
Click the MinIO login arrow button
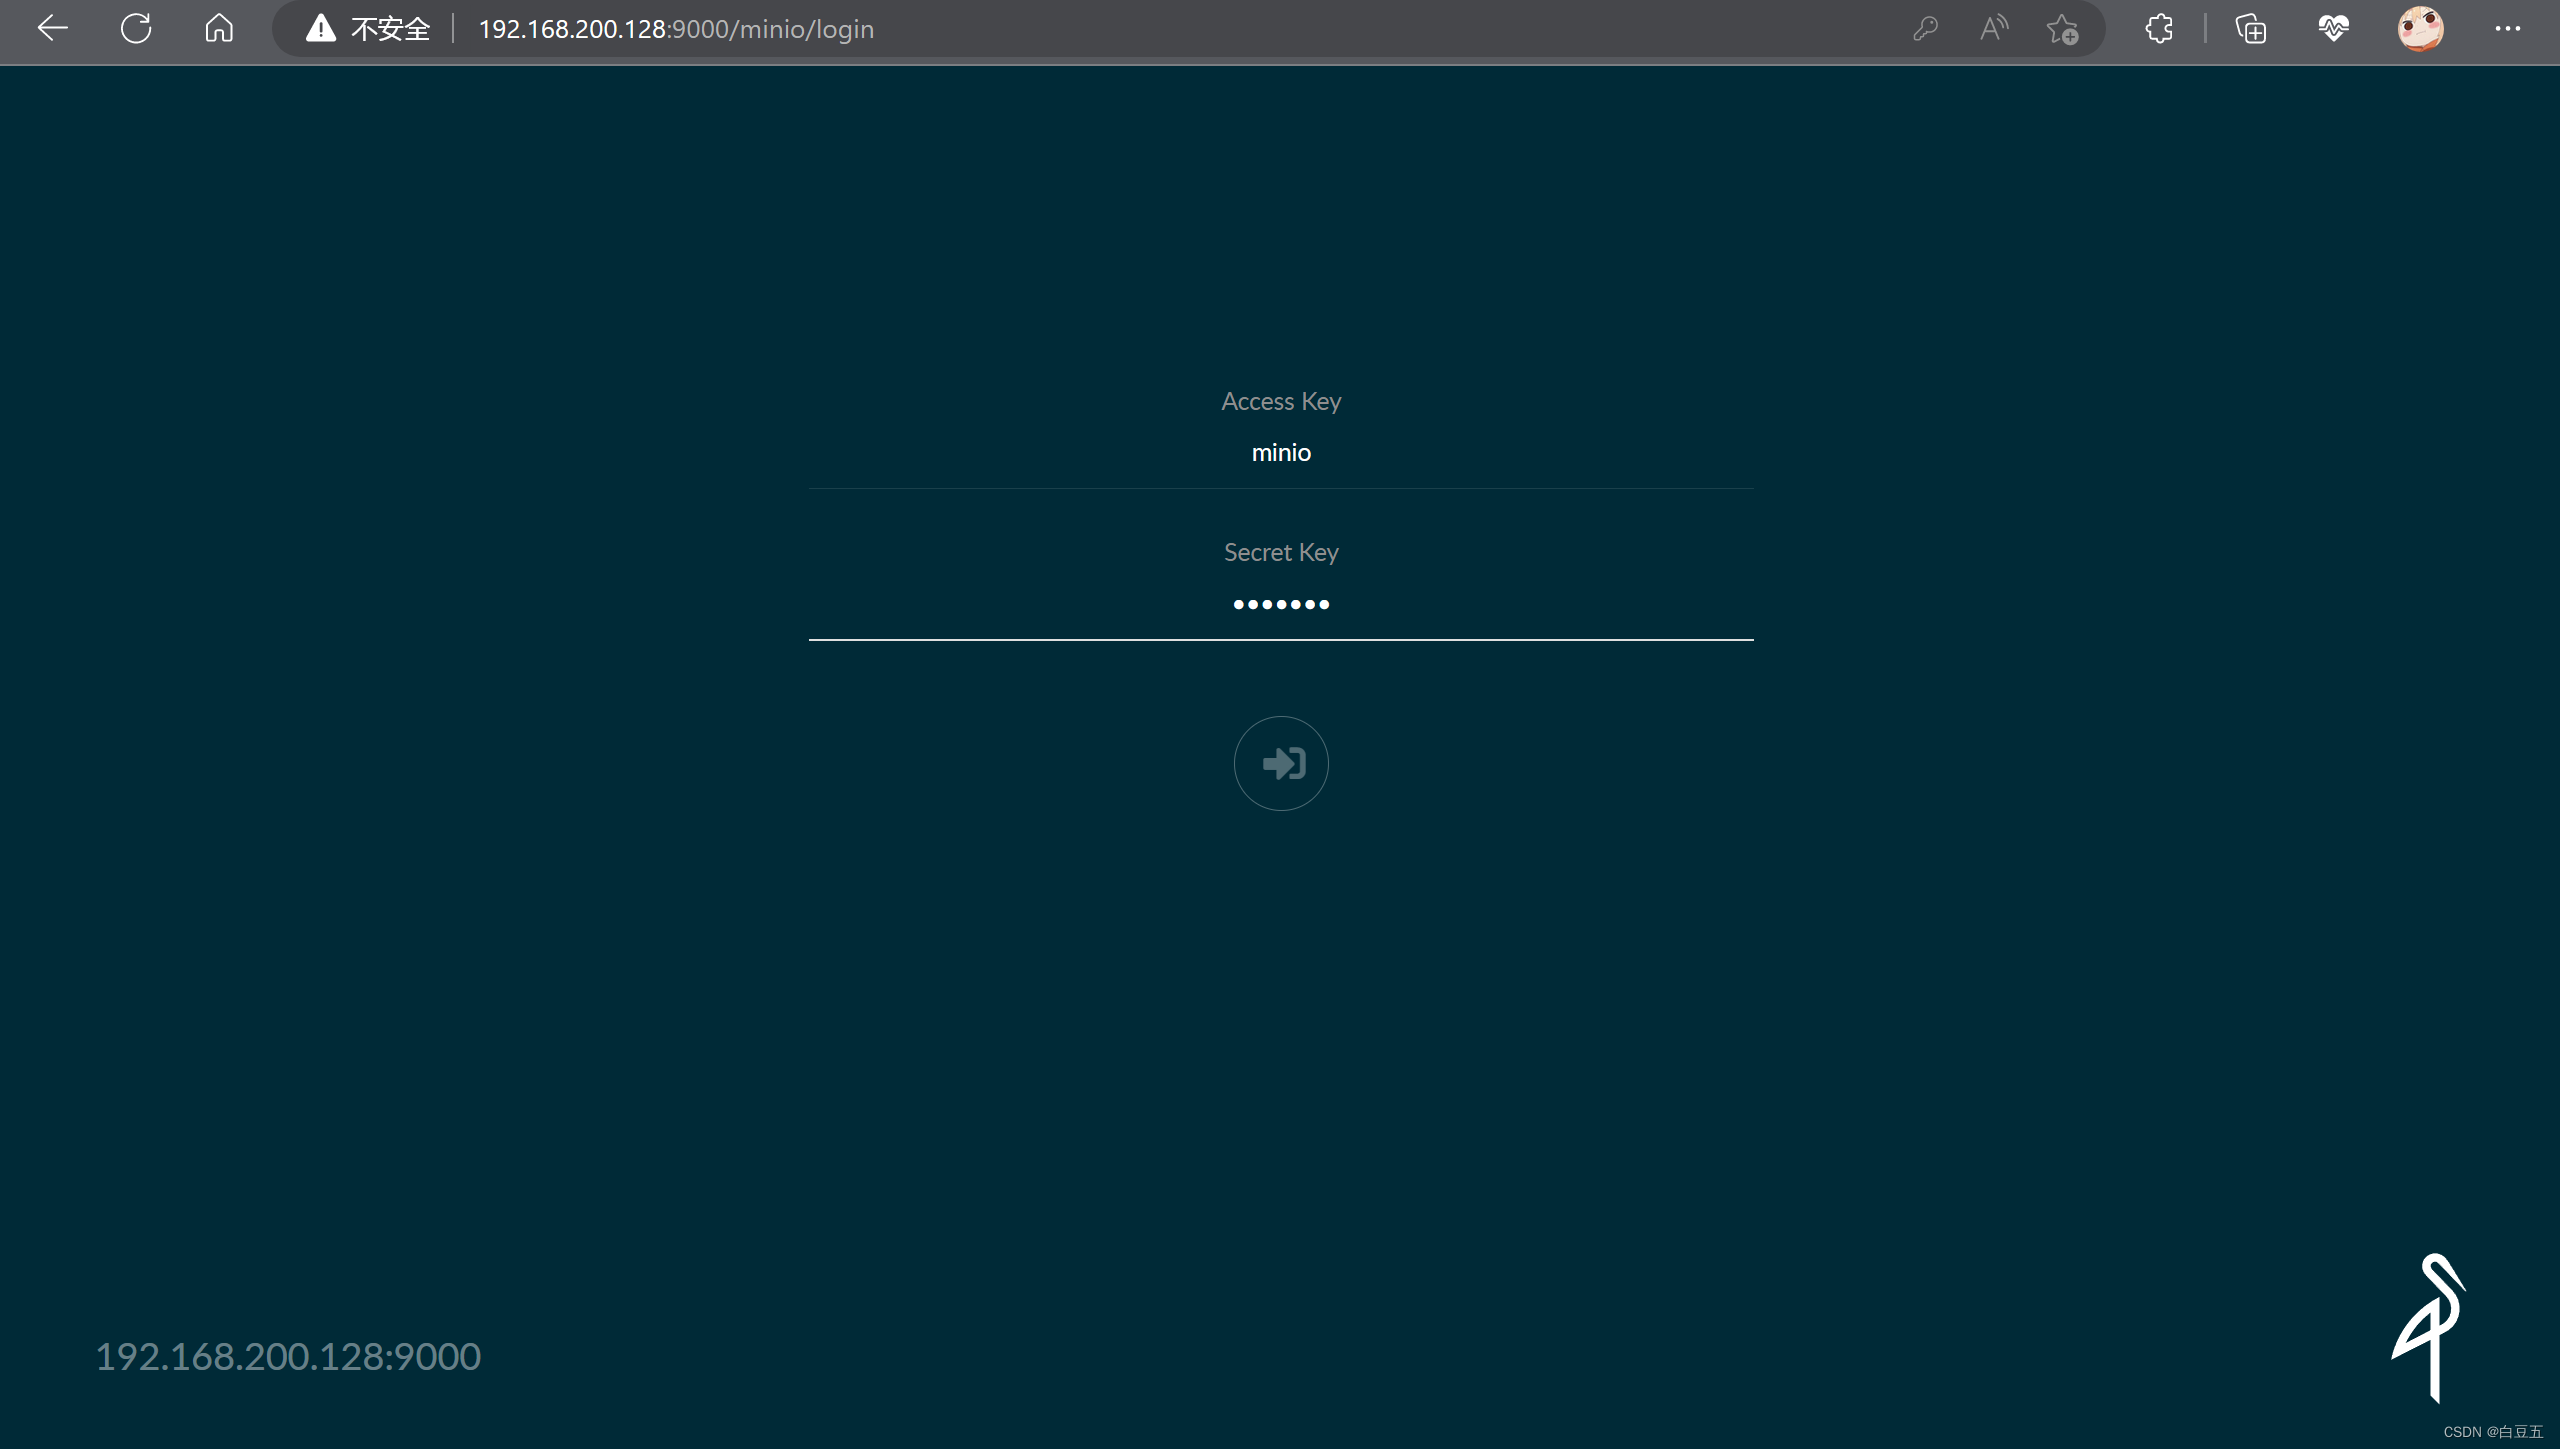[1281, 763]
